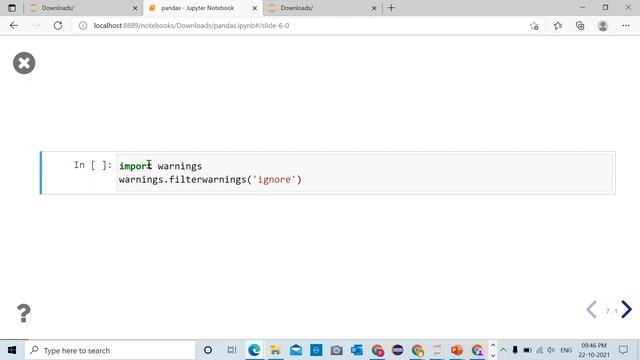Image resolution: width=640 pixels, height=360 pixels.
Task: Exit the slideshow with the X icon
Action: (x=24, y=63)
